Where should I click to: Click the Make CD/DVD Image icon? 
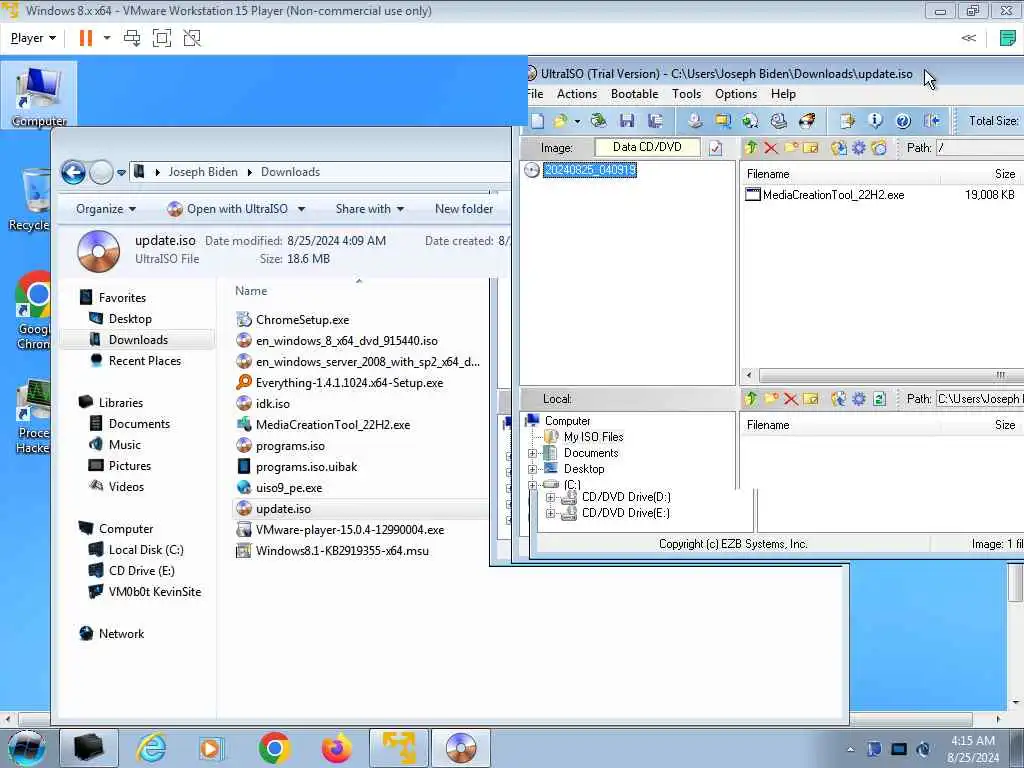[695, 121]
